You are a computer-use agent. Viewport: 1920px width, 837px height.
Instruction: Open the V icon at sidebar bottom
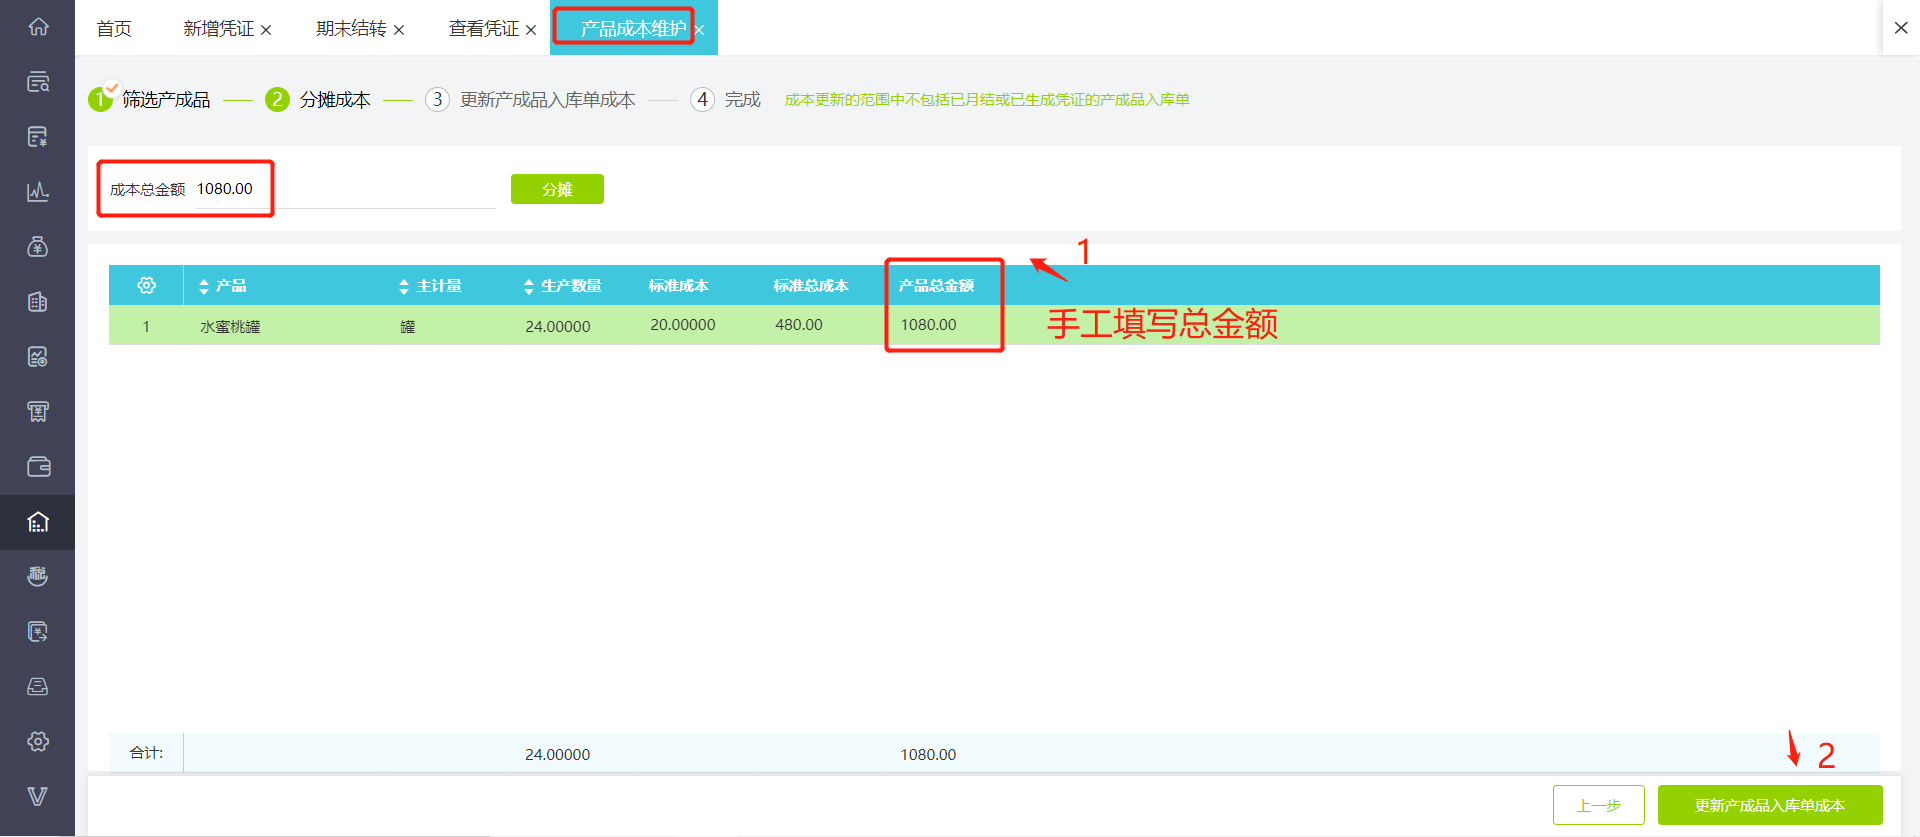point(38,797)
